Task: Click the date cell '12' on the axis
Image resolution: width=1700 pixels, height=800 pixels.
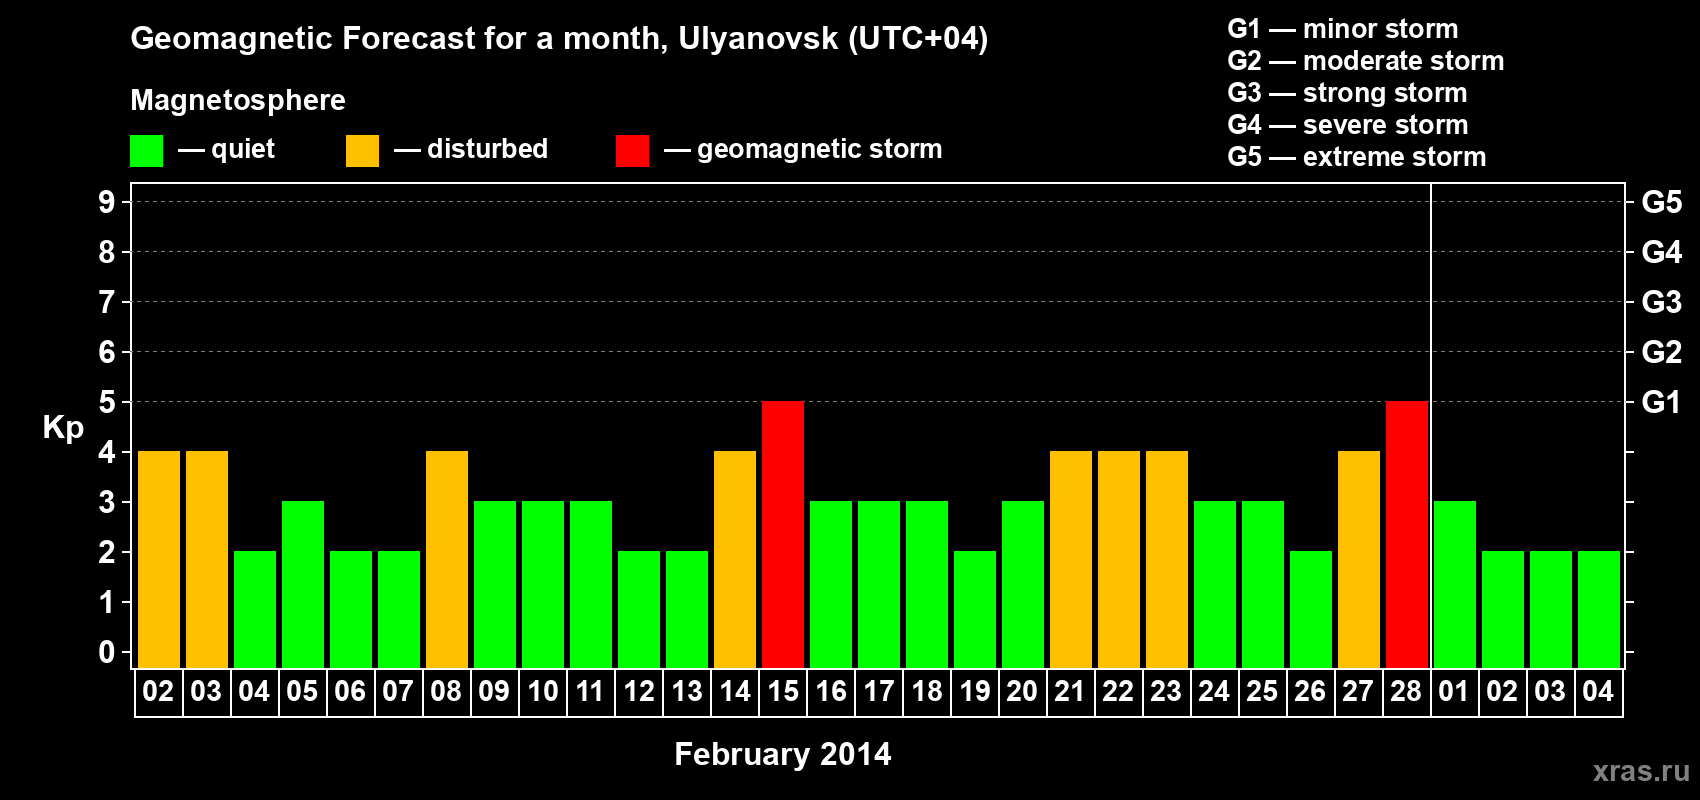Action: pyautogui.click(x=639, y=692)
